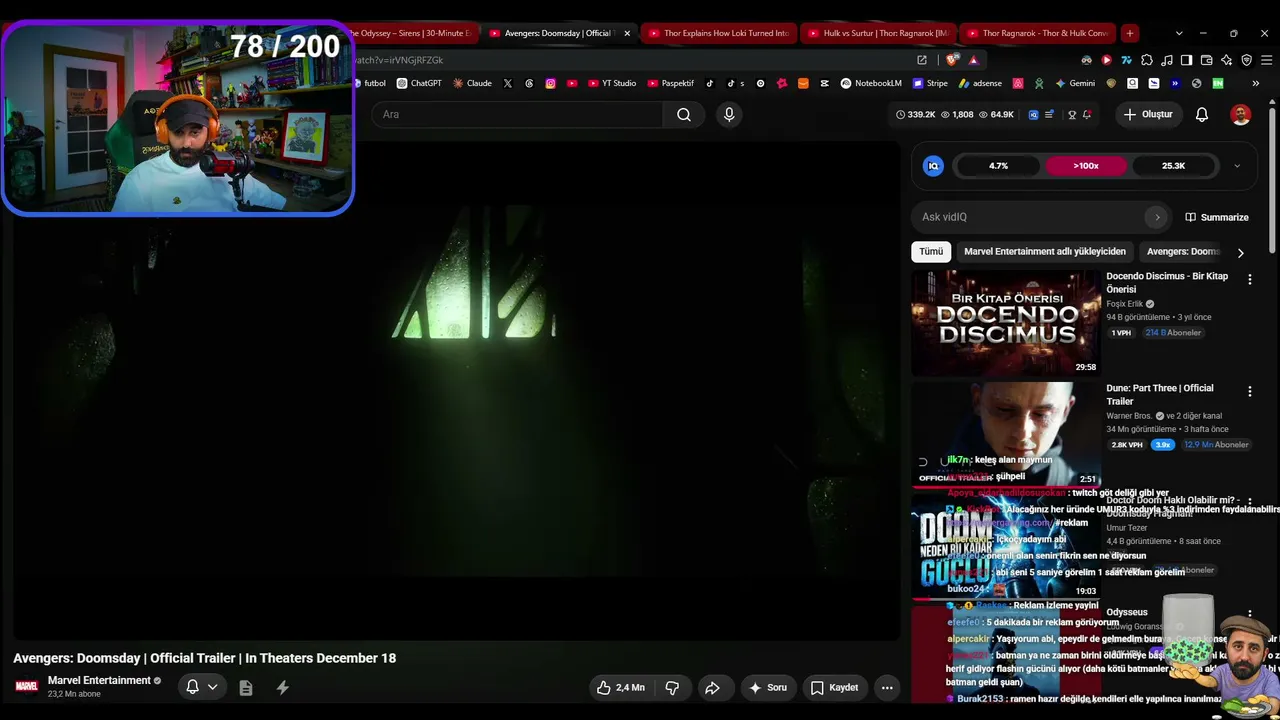The image size is (1280, 720).
Task: Open the adsense bookmark
Action: pos(980,83)
